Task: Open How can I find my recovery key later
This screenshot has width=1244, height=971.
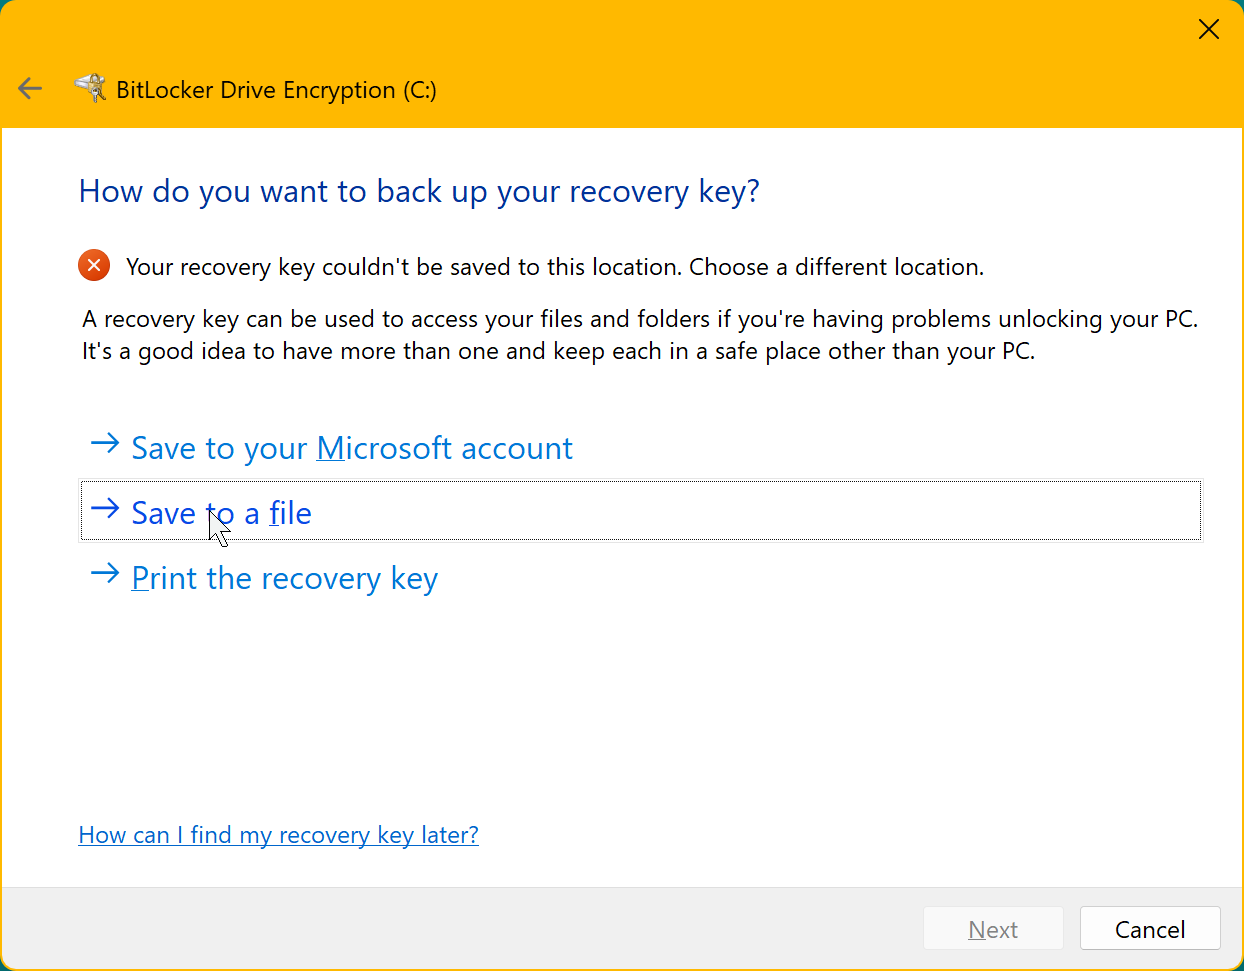Action: 278,835
